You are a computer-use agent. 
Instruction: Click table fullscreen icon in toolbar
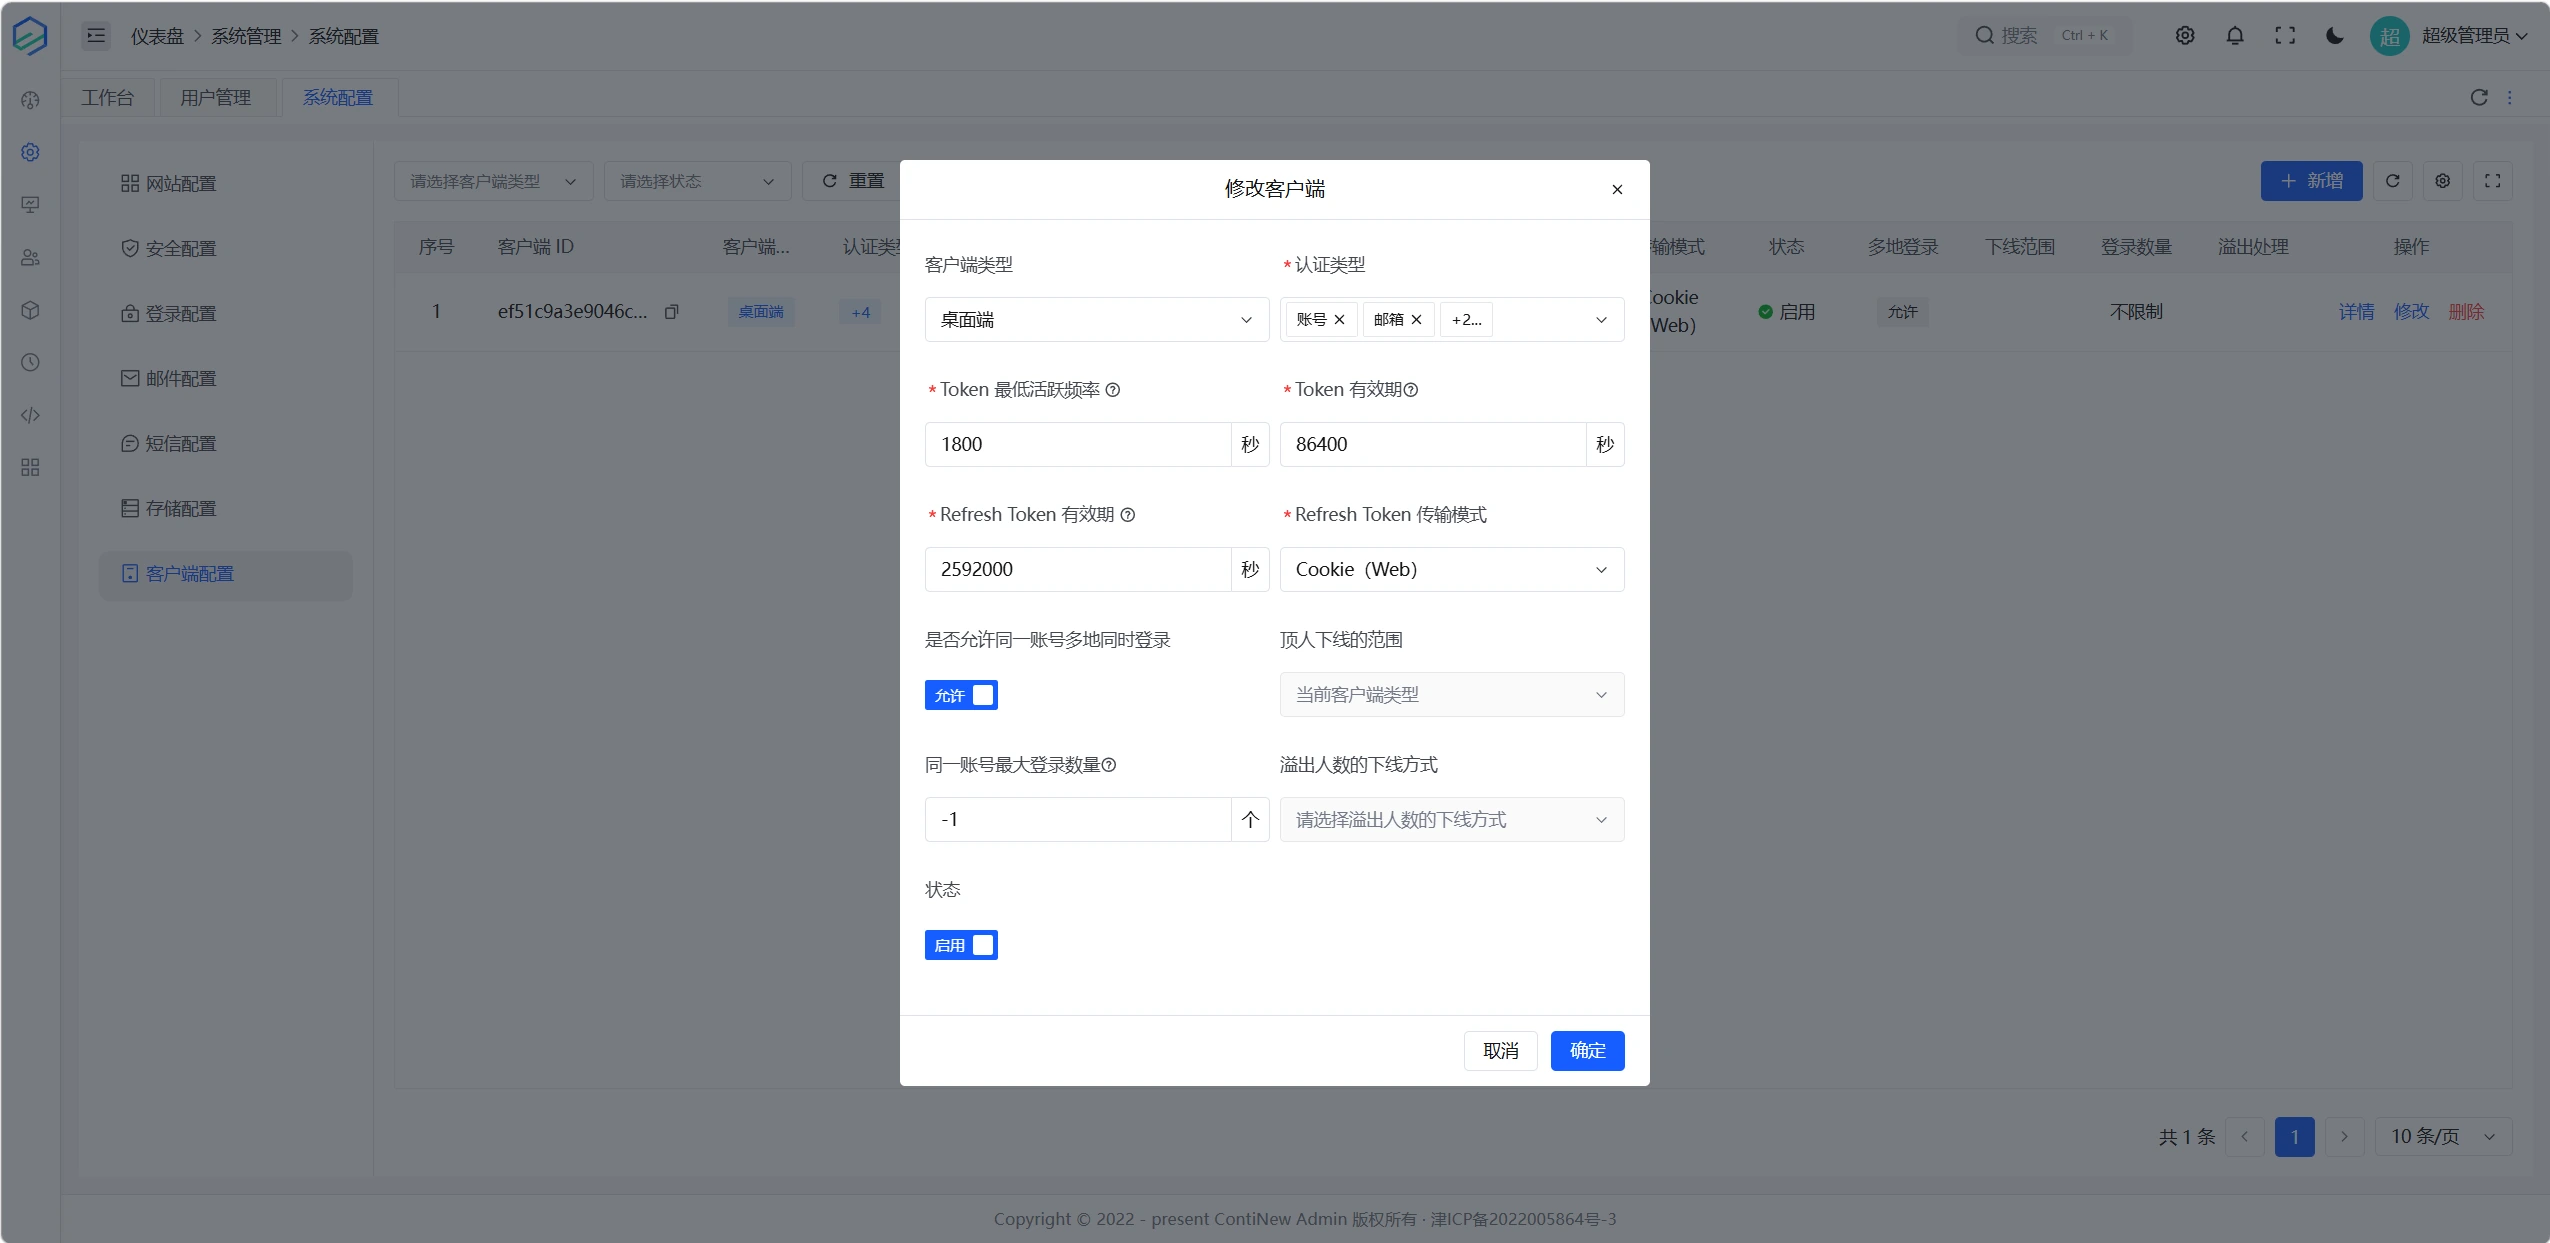[2493, 181]
